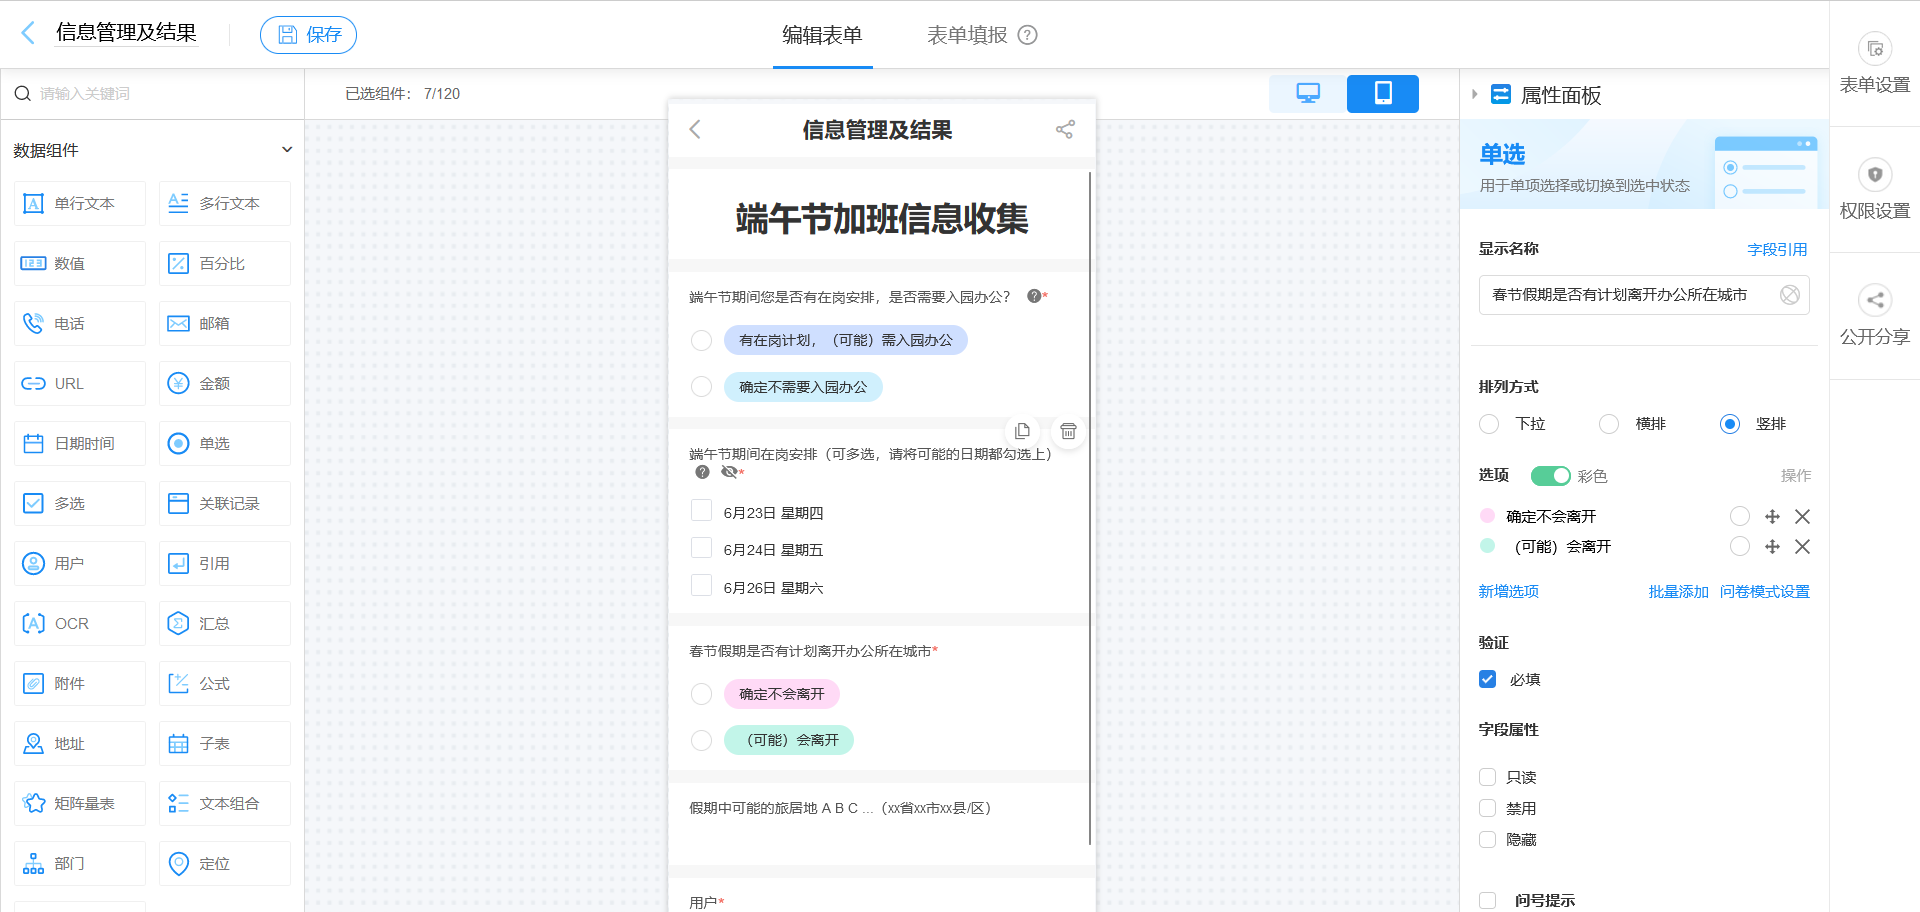Viewport: 1920px width, 912px height.
Task: Select the 电话 phone component
Action: pyautogui.click(x=79, y=323)
